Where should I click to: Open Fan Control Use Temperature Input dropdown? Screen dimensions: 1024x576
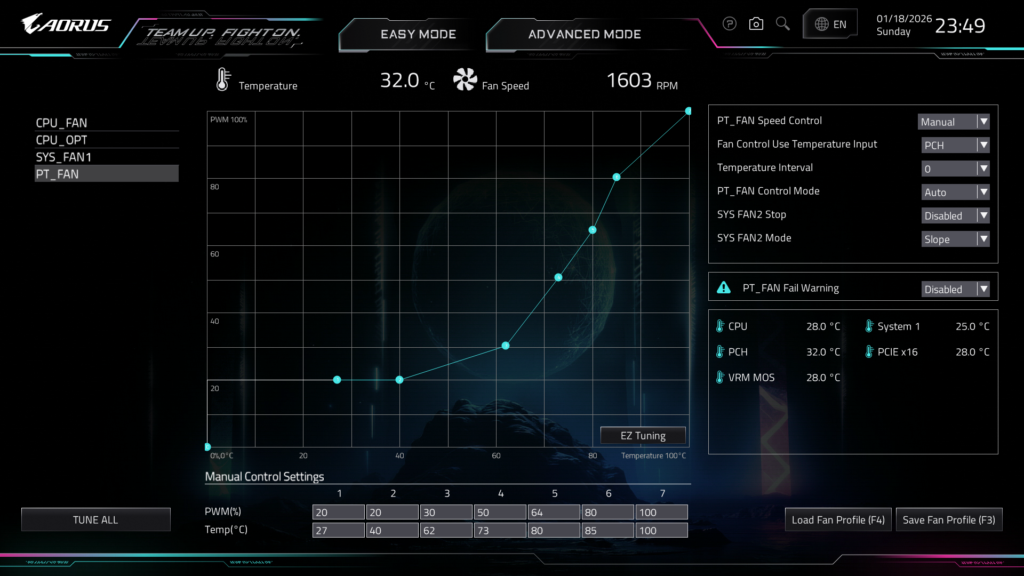tap(954, 145)
